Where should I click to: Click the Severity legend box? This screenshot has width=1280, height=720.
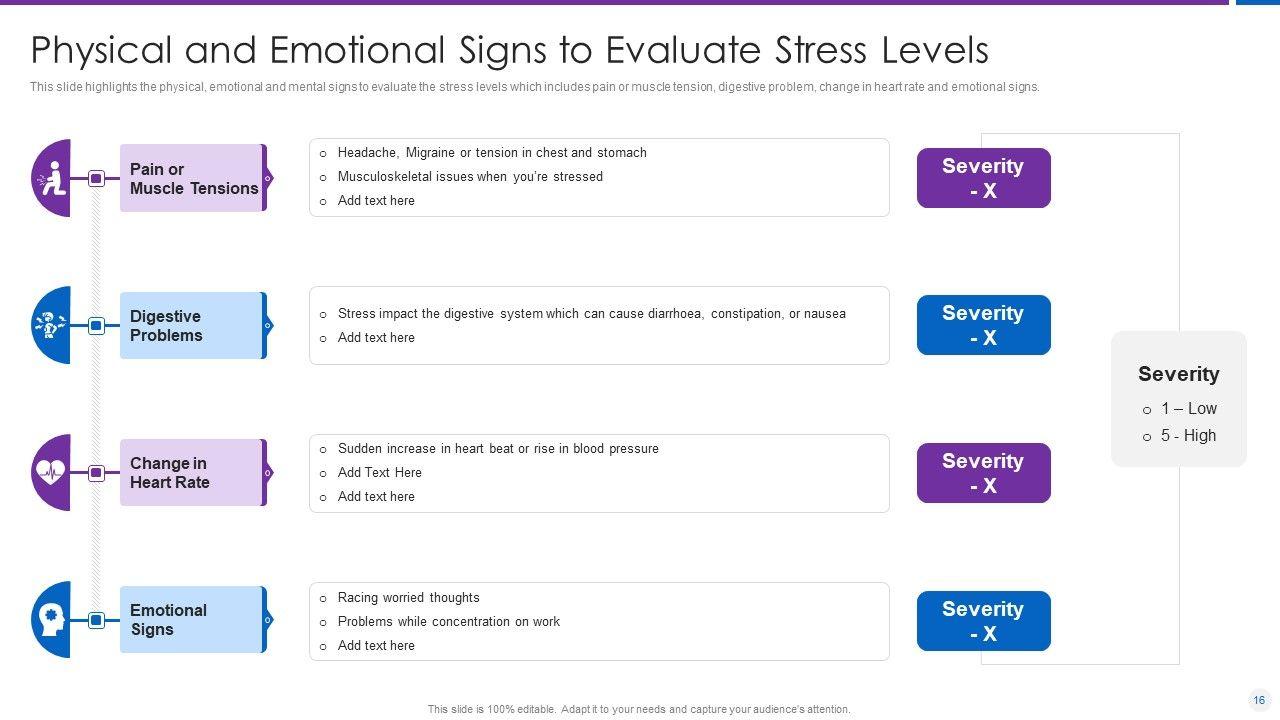tap(1178, 400)
